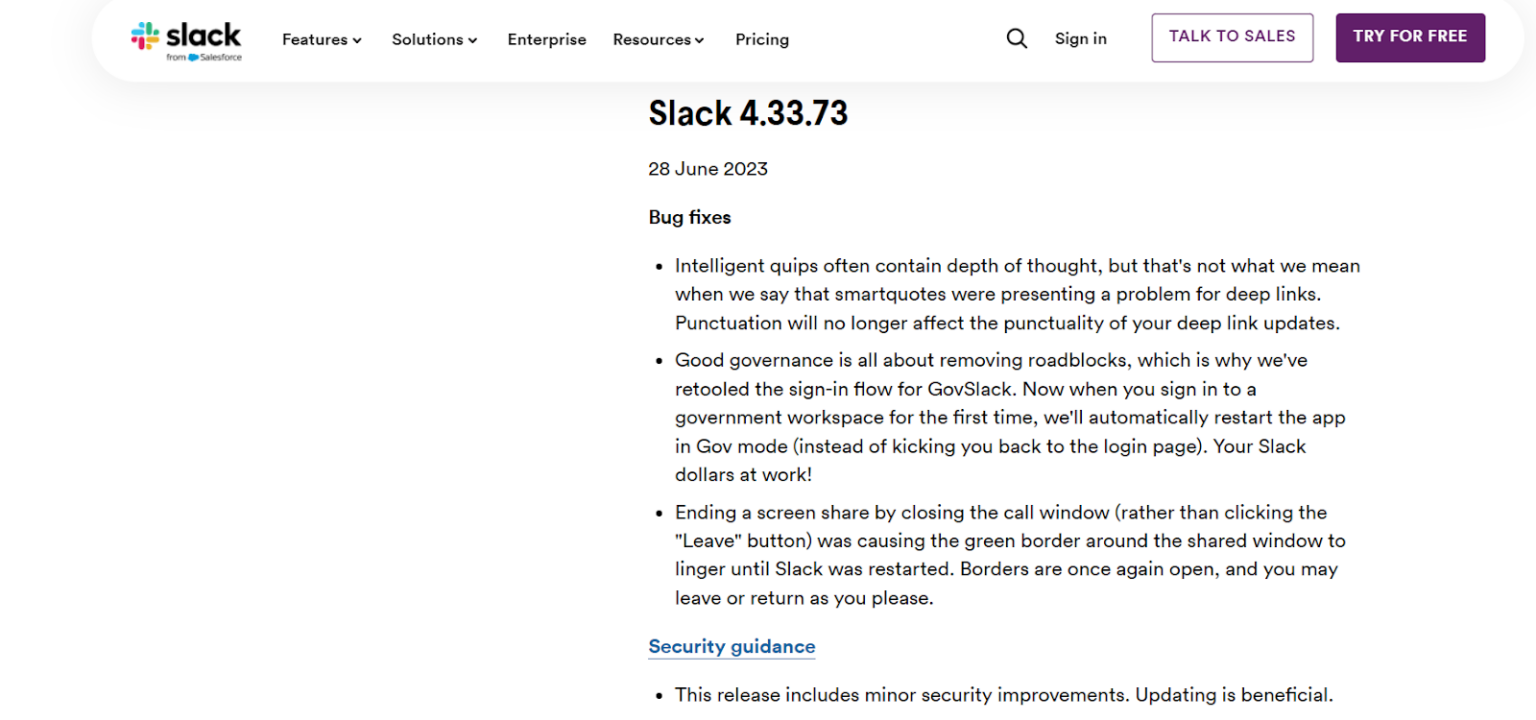This screenshot has height=720, width=1536.
Task: Open the Security guidance link
Action: tap(731, 646)
